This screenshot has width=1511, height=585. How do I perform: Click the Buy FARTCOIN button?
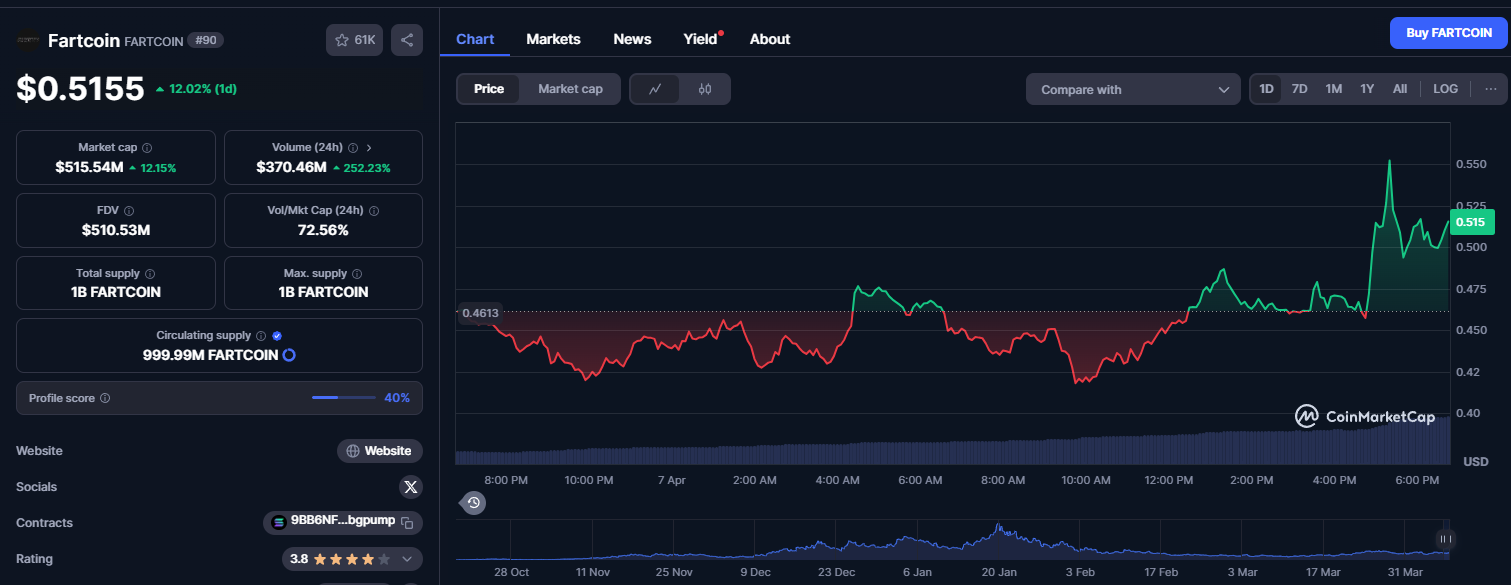coord(1448,33)
